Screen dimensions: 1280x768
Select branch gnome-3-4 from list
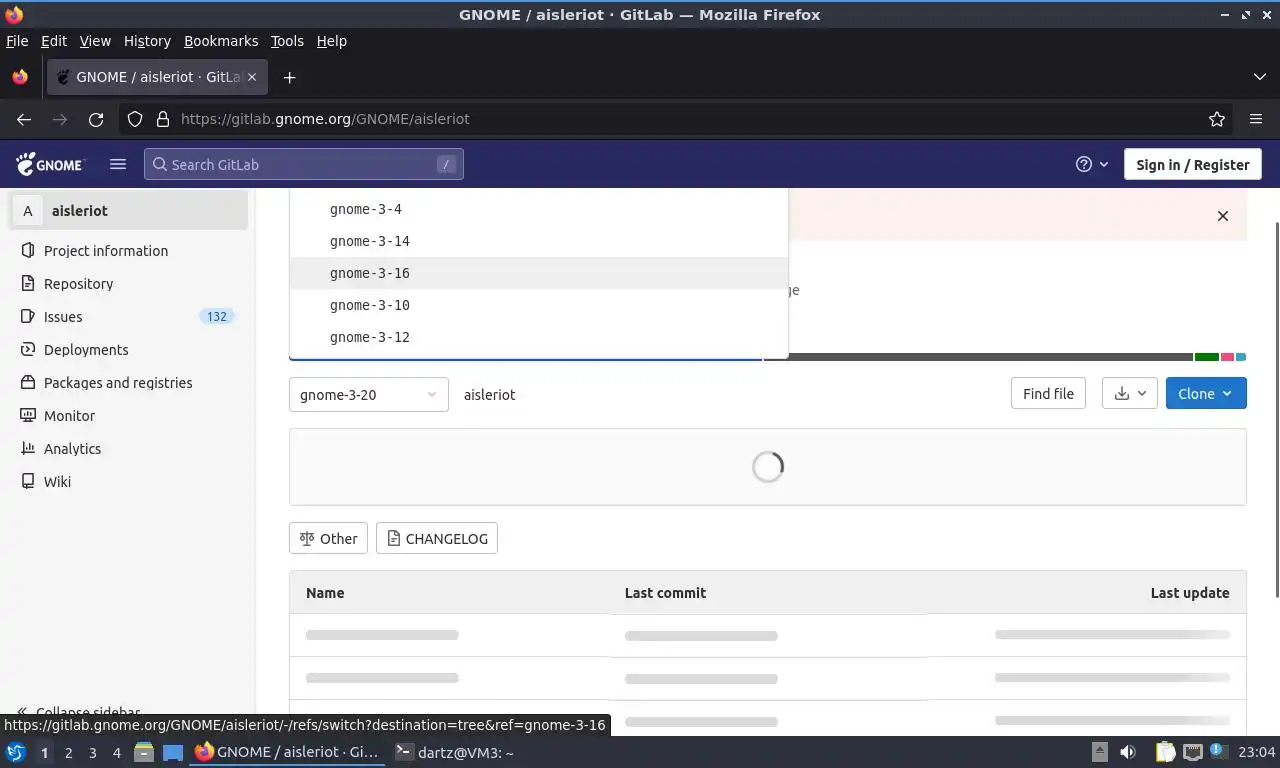tap(538, 209)
